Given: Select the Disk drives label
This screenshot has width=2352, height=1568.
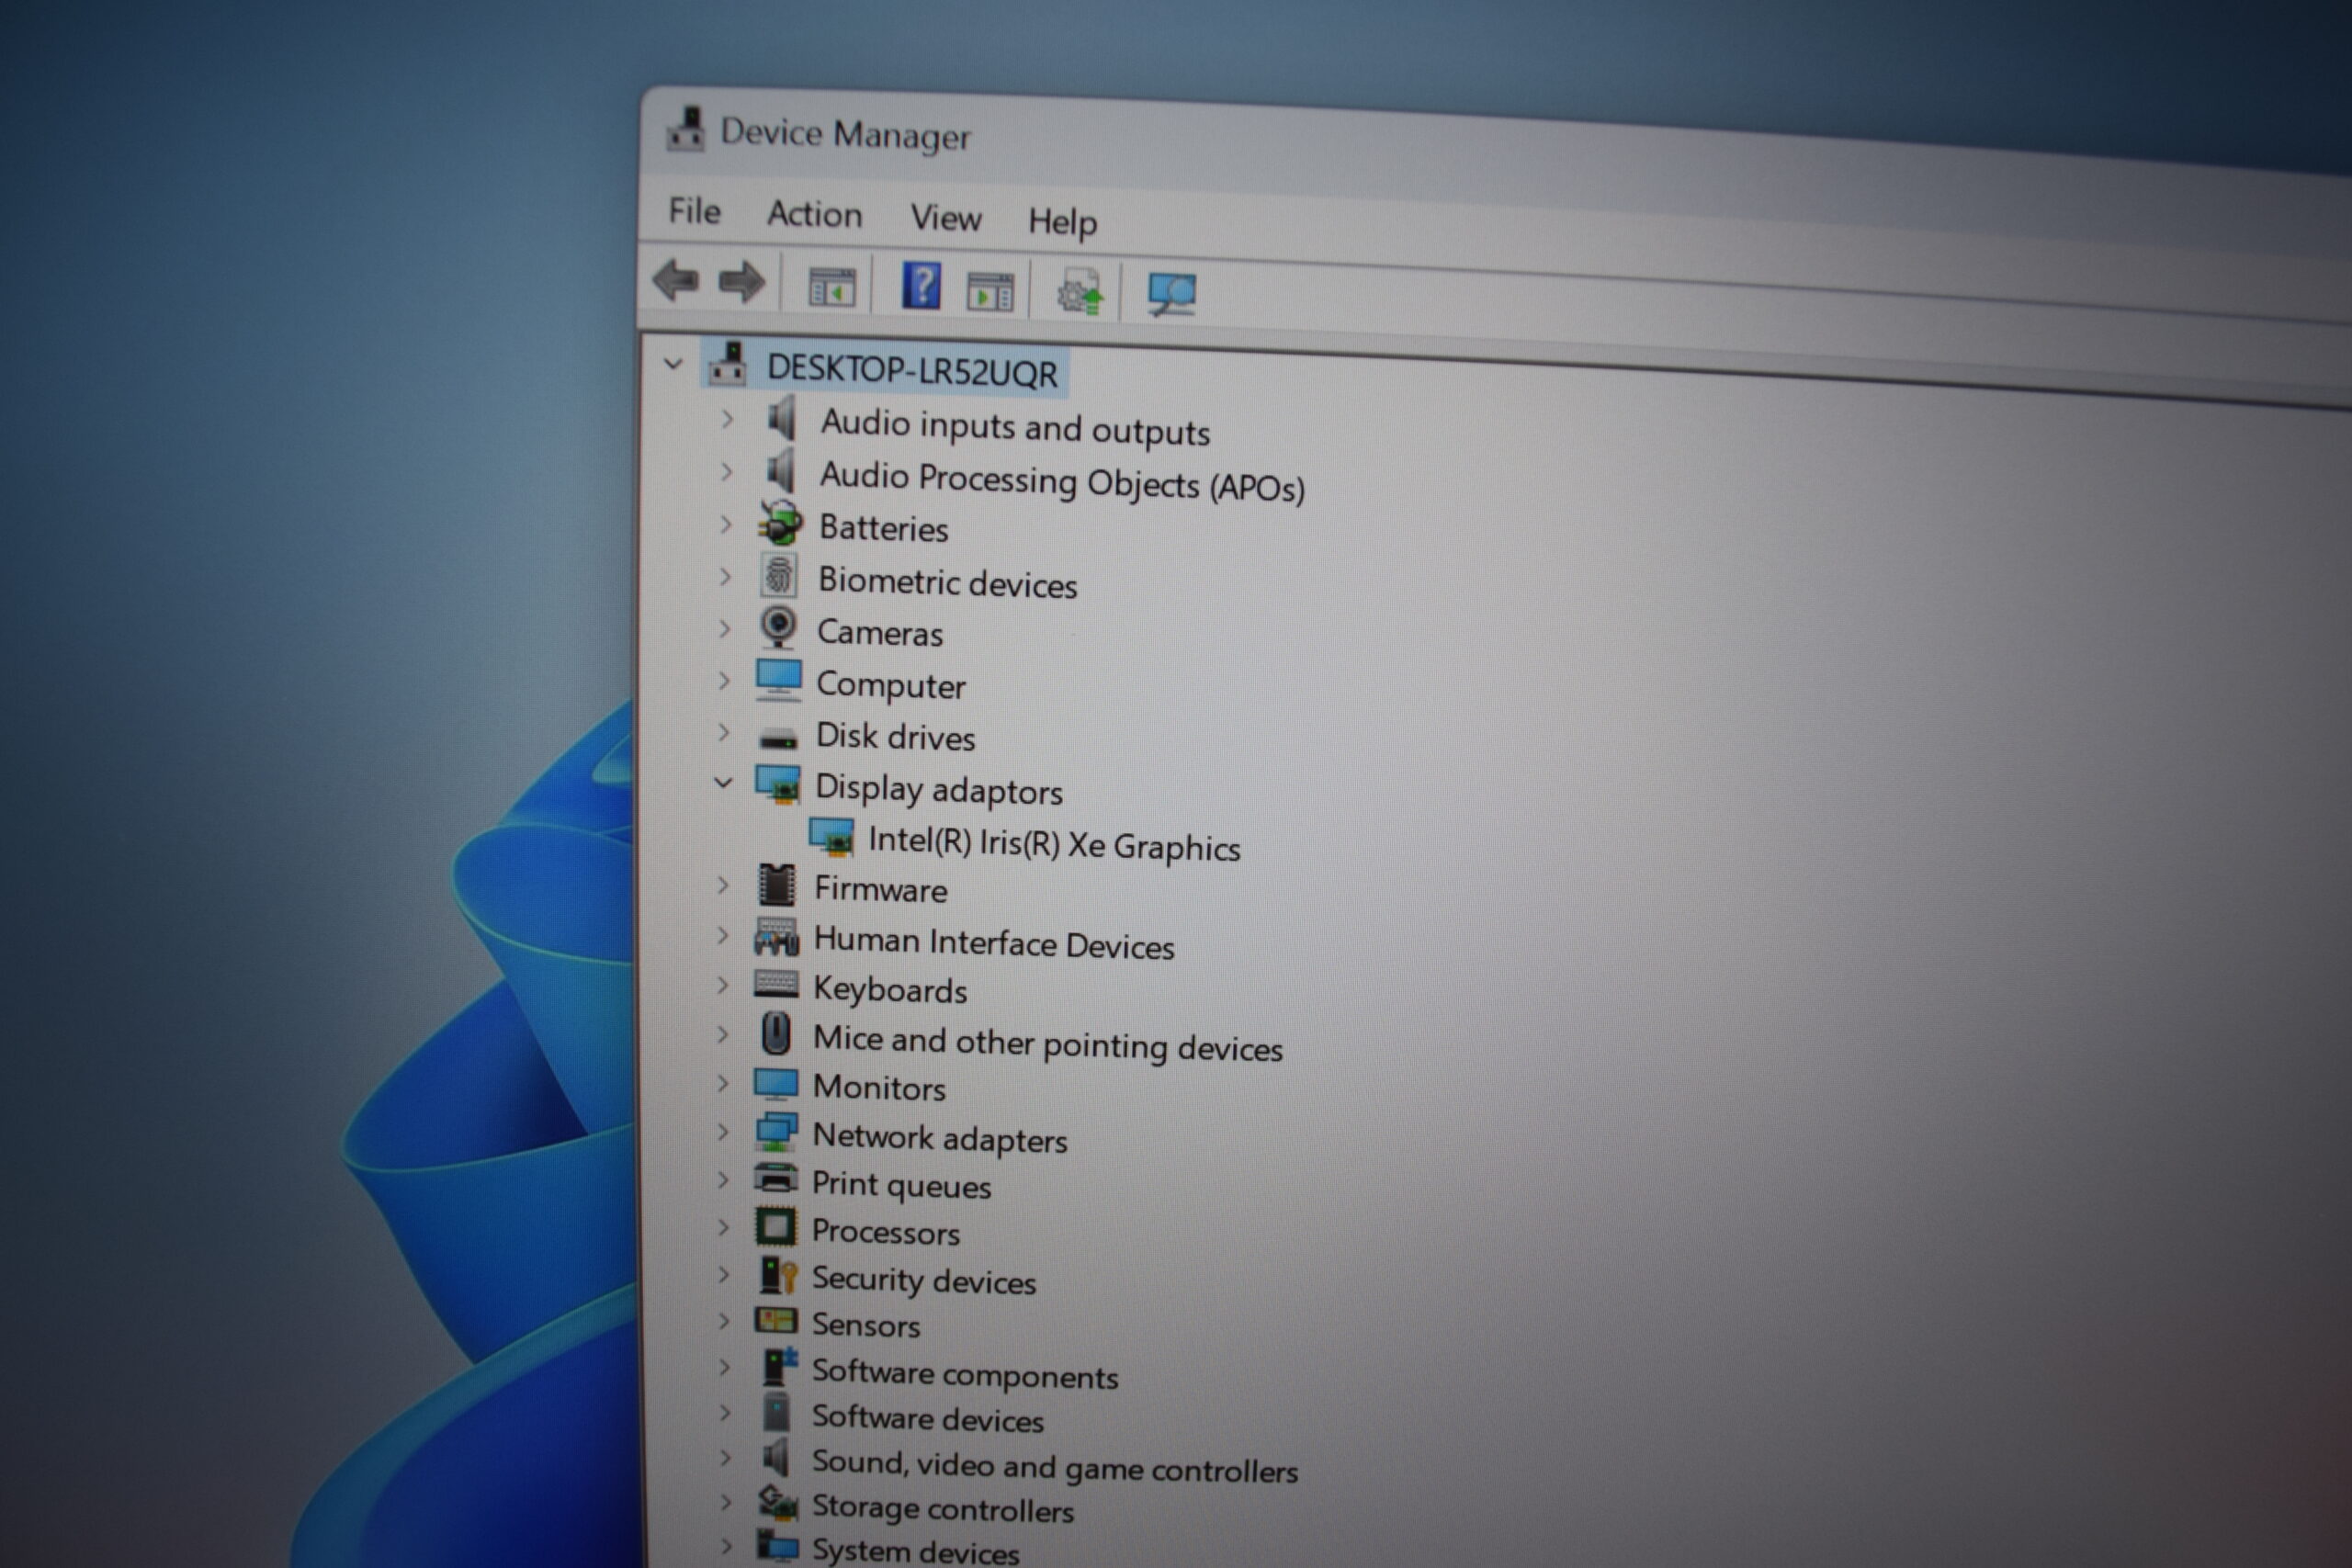Looking at the screenshot, I should click(x=895, y=737).
